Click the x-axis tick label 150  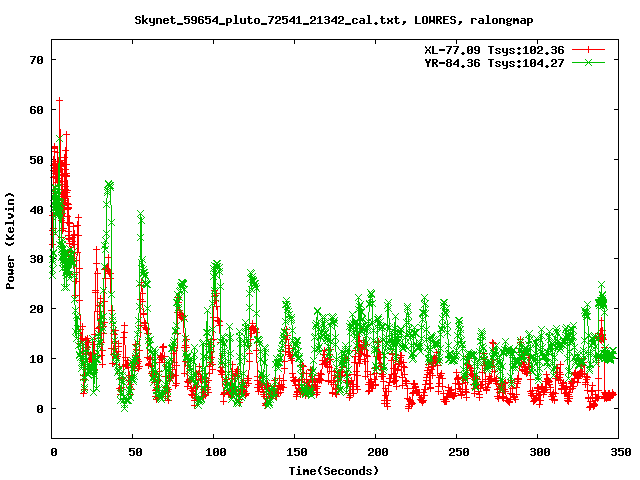[x=297, y=452]
